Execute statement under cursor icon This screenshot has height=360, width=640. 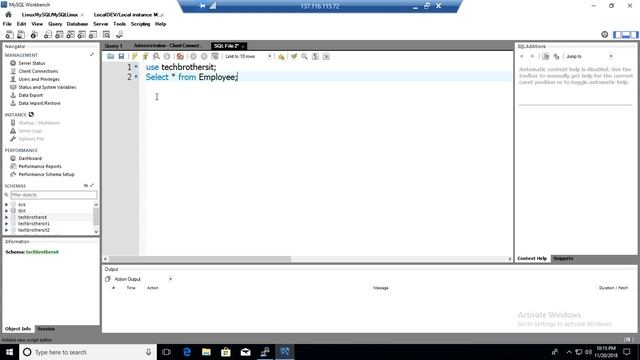(x=145, y=56)
